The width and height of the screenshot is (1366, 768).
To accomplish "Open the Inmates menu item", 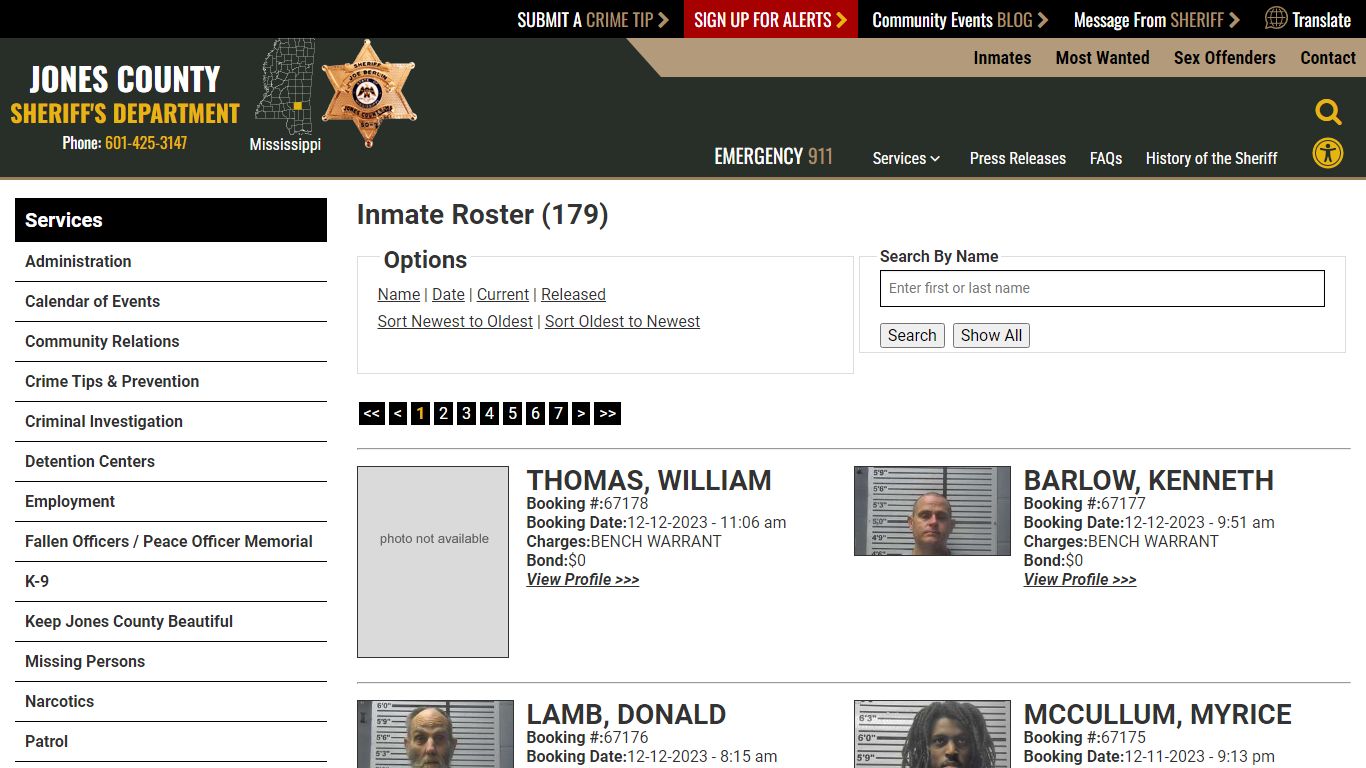I will [x=1002, y=58].
